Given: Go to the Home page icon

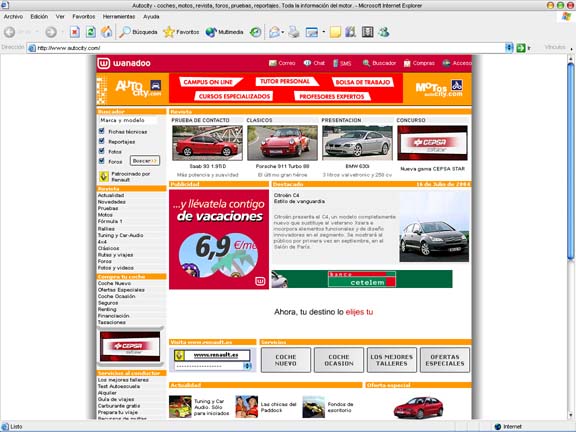Looking at the screenshot, I should (107, 32).
